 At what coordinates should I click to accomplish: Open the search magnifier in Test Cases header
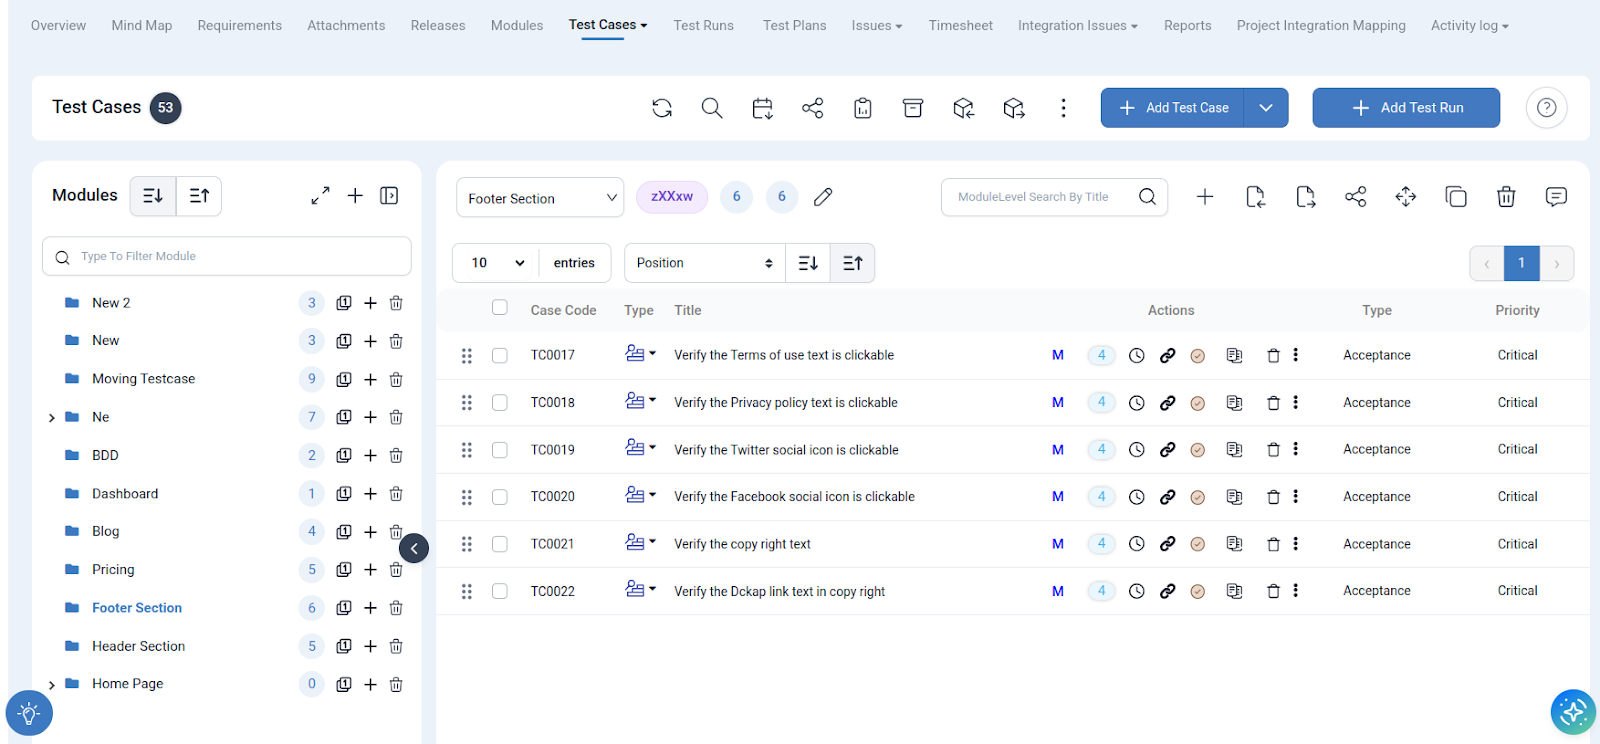click(x=712, y=108)
